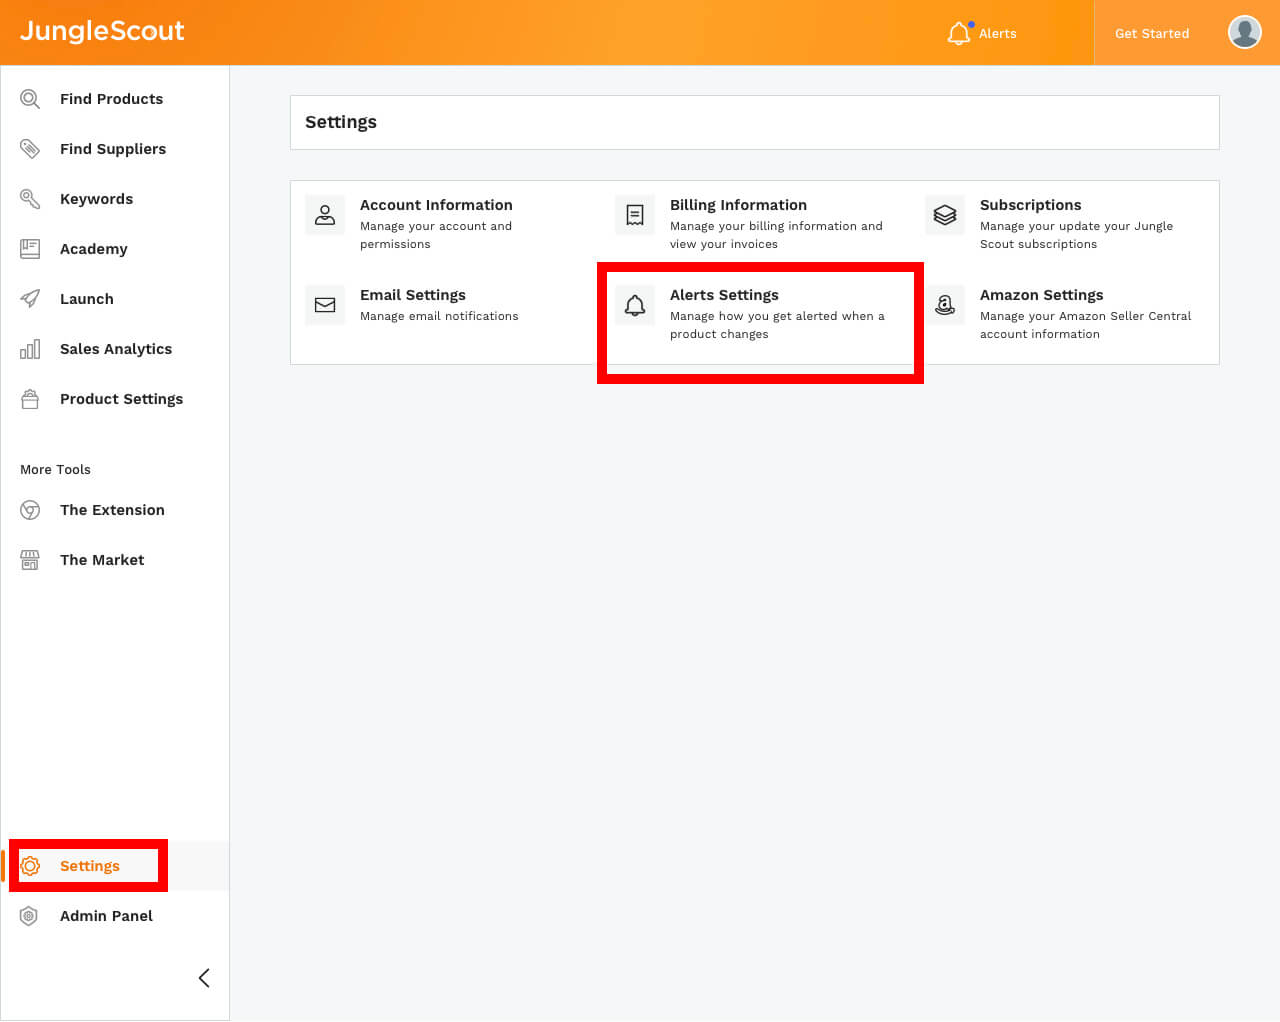Click the Extension Chrome icon
This screenshot has width=1280, height=1022.
[30, 510]
